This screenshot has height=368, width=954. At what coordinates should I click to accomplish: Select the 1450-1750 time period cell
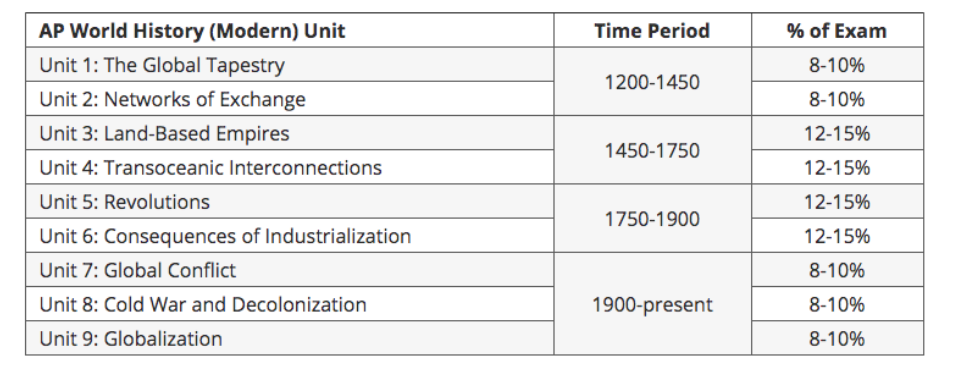point(652,150)
